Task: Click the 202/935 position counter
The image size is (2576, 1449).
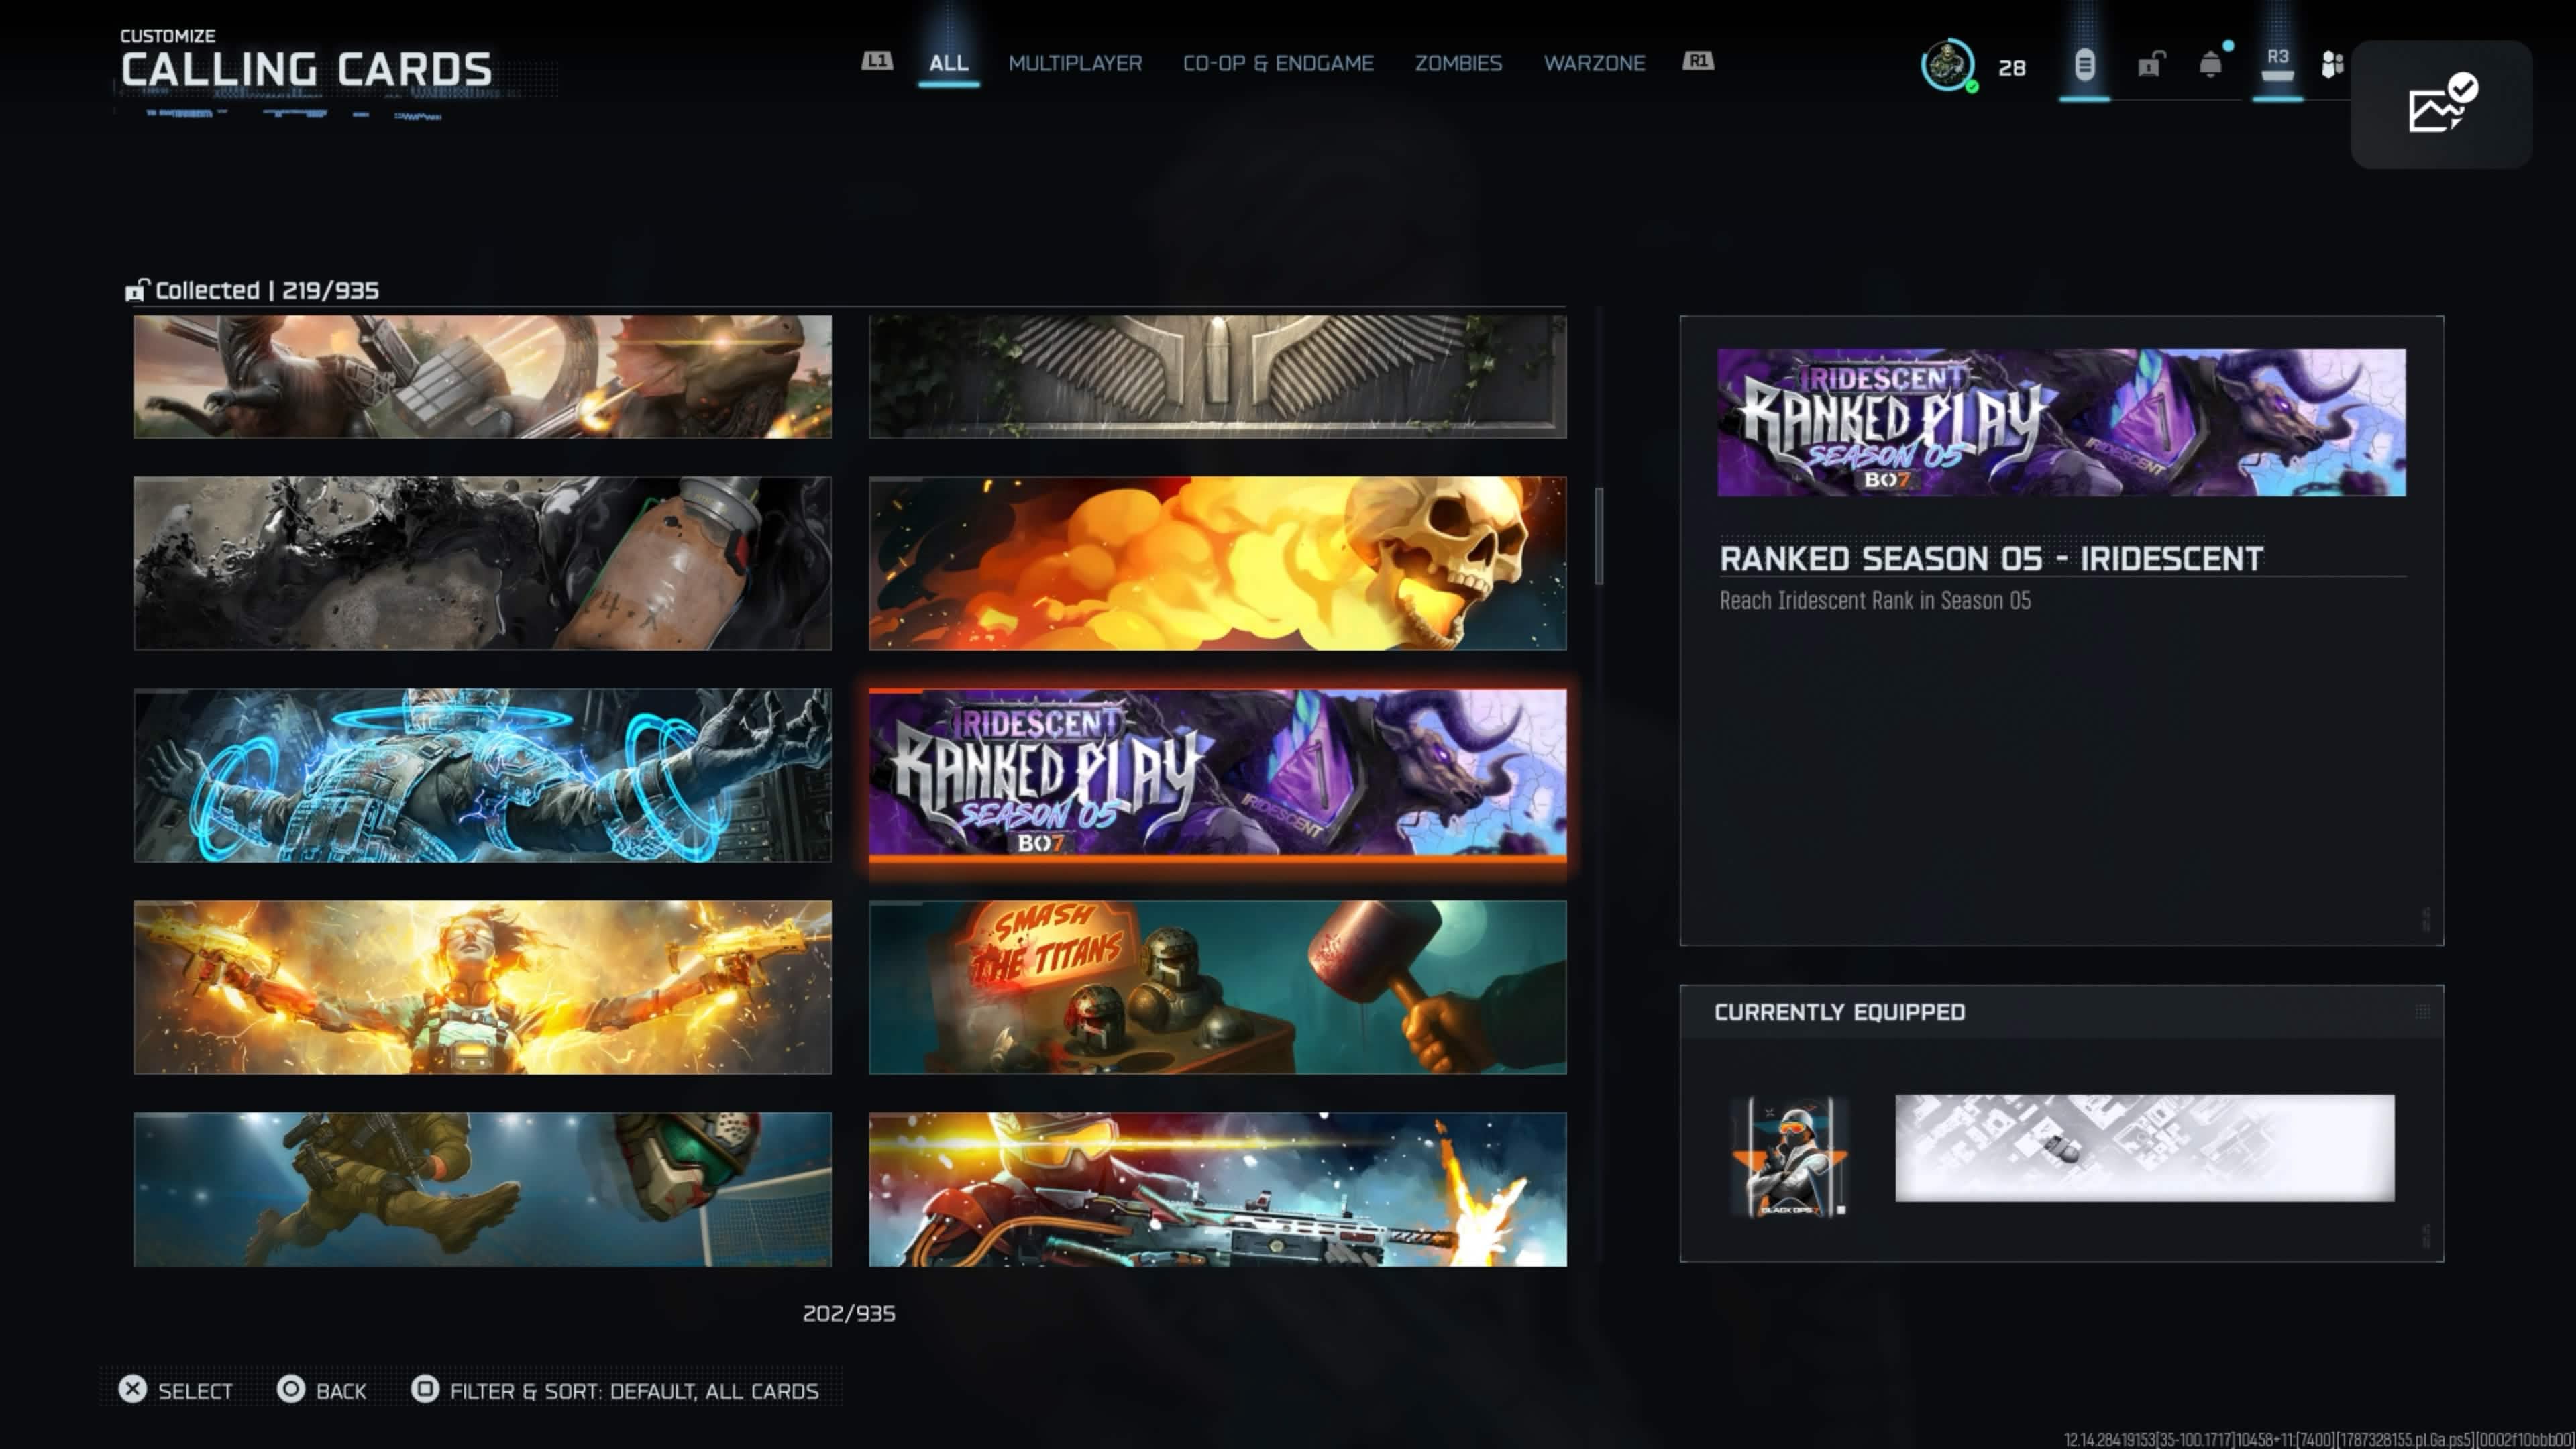Action: coord(849,1313)
